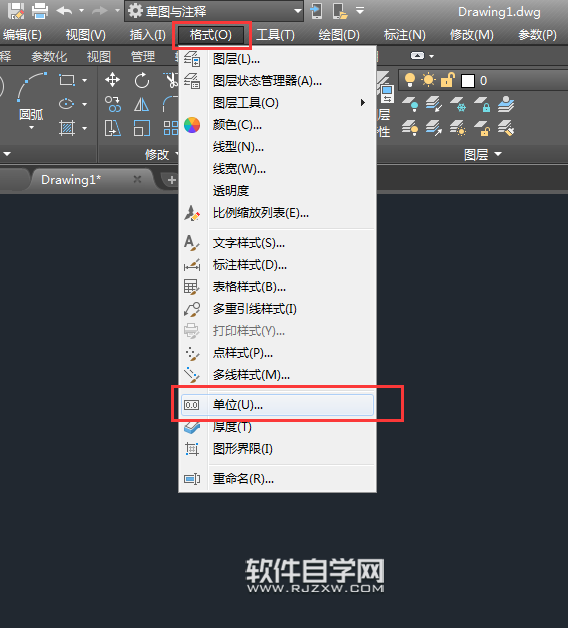Click the Unlock layer icon
The width and height of the screenshot is (568, 628).
coord(482,129)
